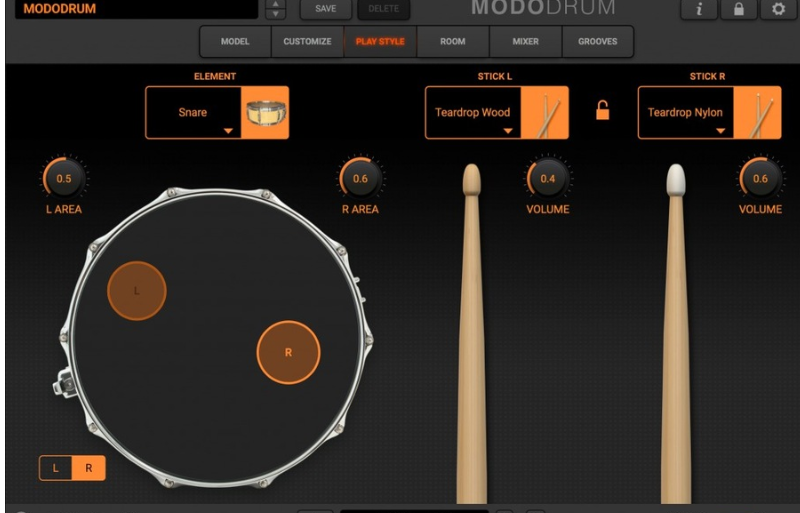Click the Stick R drumsticks image
The height and width of the screenshot is (513, 800).
tap(757, 112)
